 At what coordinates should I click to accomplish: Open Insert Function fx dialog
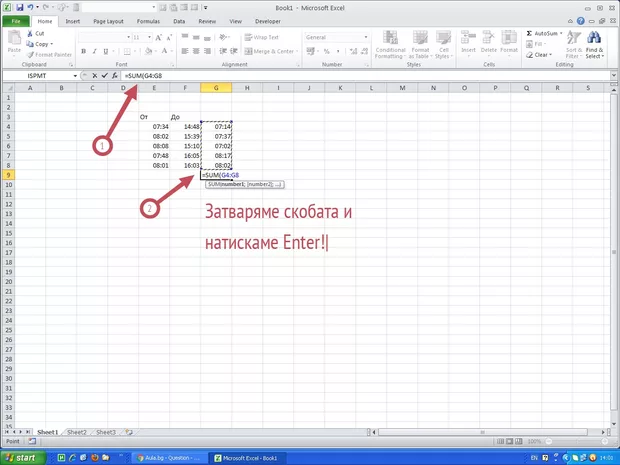coord(114,76)
